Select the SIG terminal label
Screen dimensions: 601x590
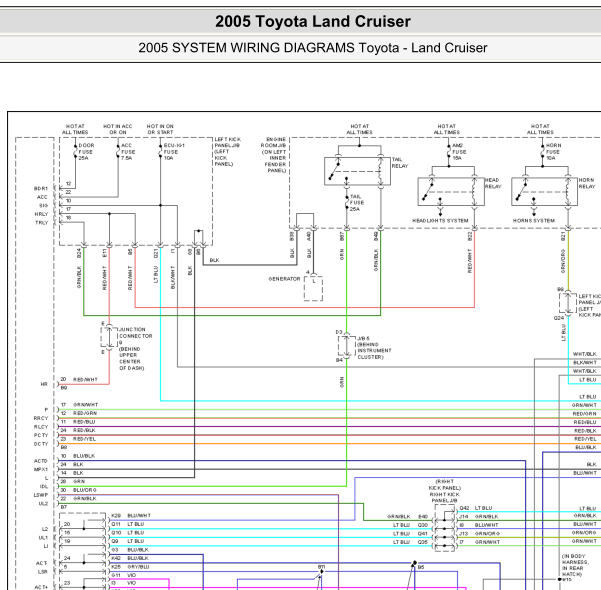point(43,206)
